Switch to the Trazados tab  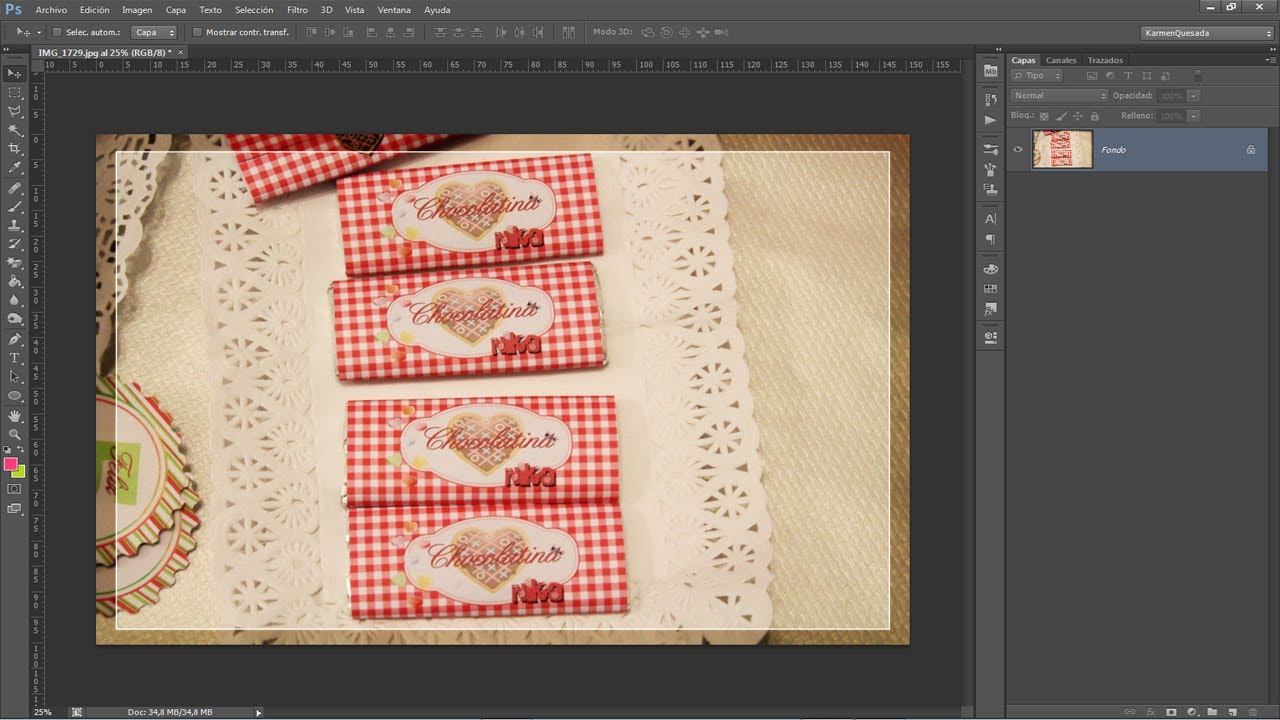click(x=1105, y=60)
